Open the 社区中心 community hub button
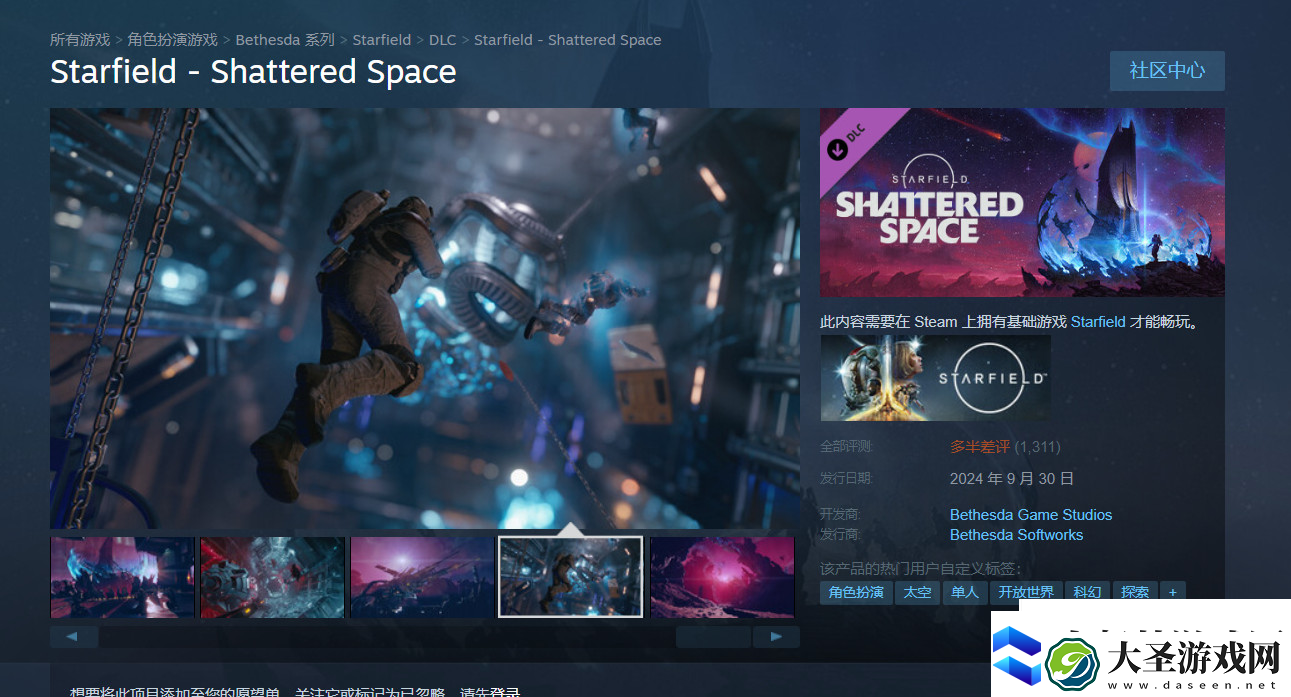This screenshot has width=1291, height=697. coord(1167,71)
